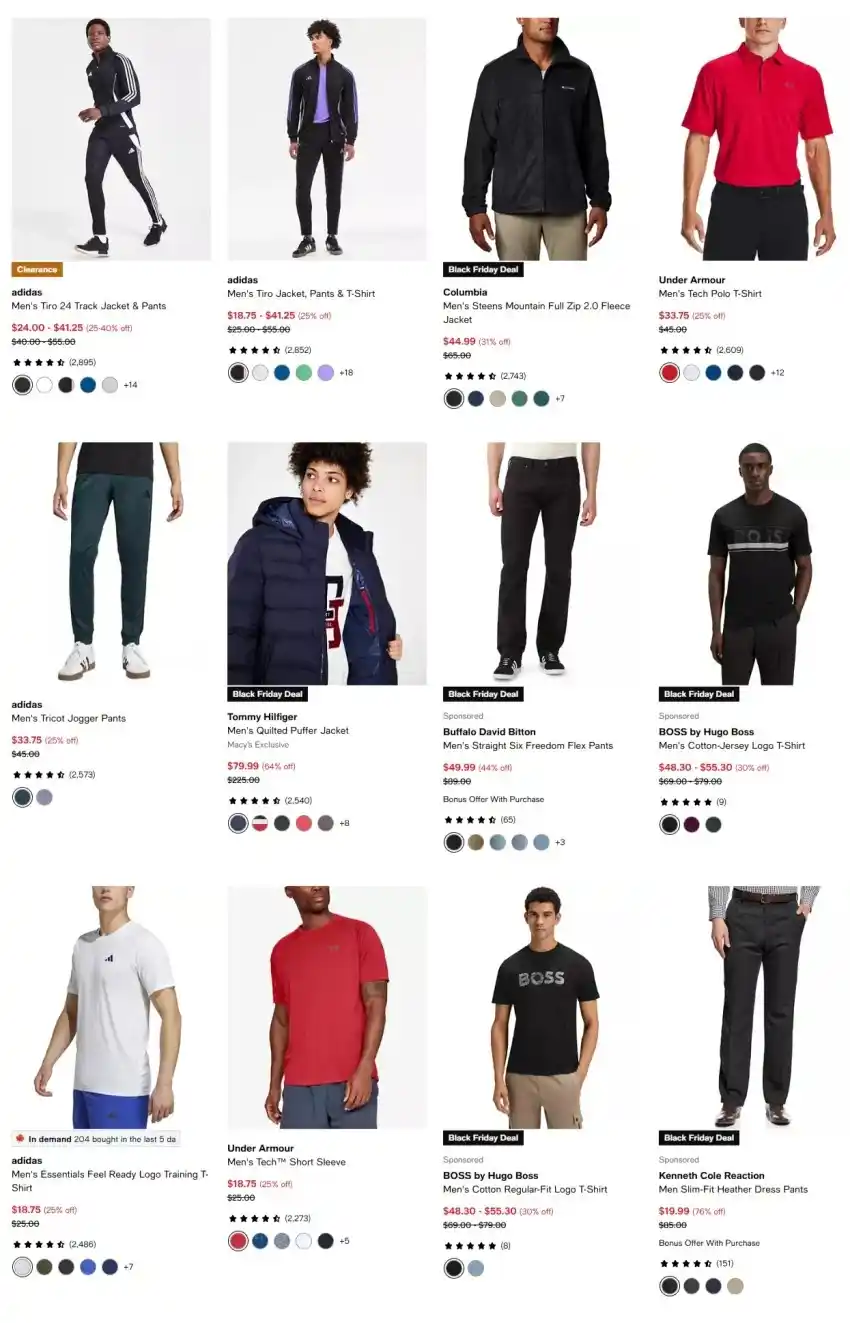Show +14 more colors for Tiro 24 Track Jacket
Screen dimensions: 850x1323
(x=130, y=385)
